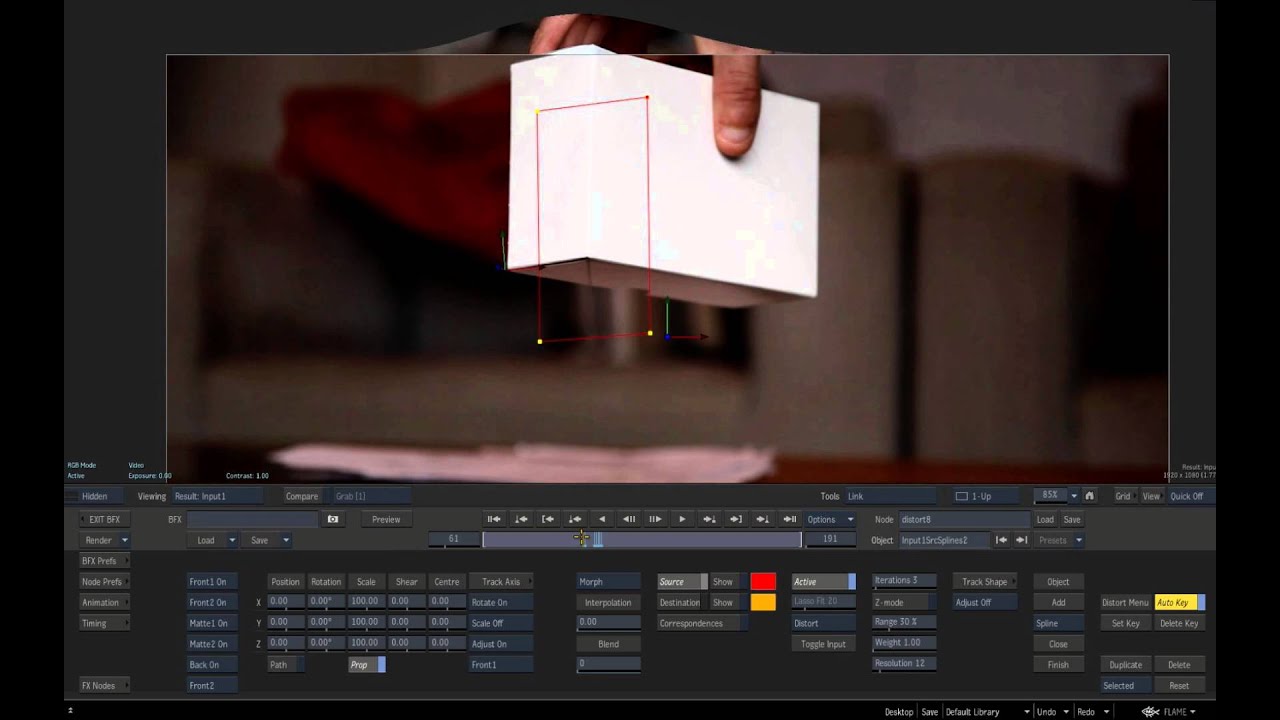Click the orange Destination color swatch
Screen dimensions: 1280x720
763,603
